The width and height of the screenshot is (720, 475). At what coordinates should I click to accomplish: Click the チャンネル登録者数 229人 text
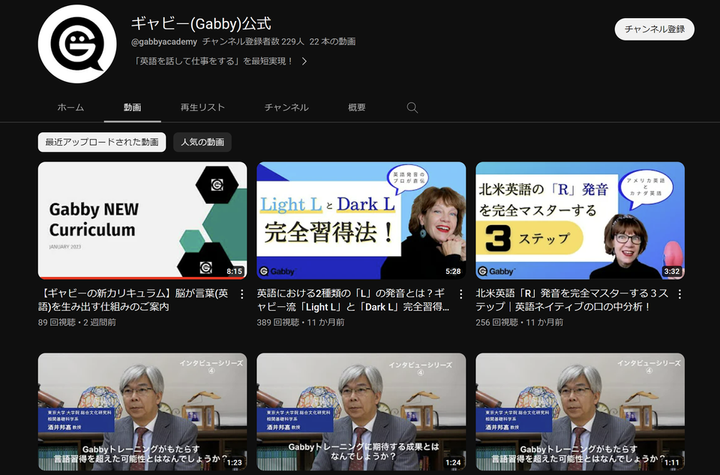point(253,42)
